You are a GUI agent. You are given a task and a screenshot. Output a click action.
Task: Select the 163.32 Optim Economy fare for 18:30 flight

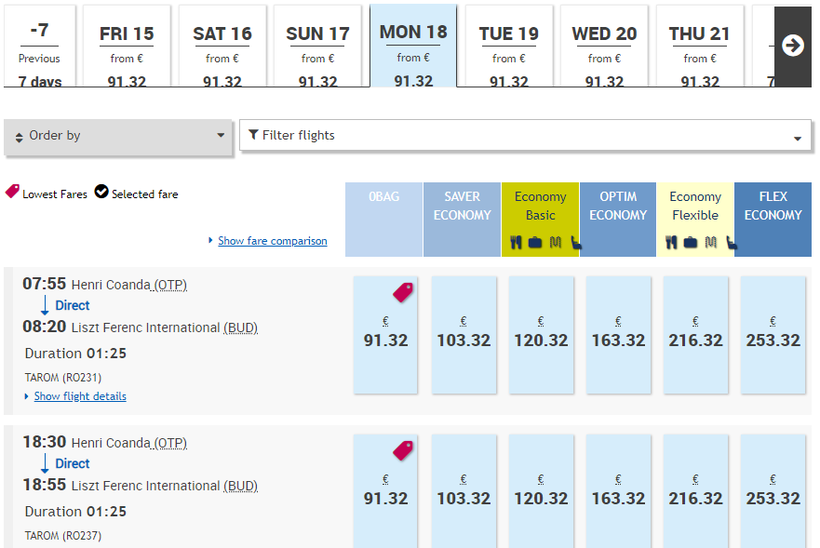[x=618, y=492]
